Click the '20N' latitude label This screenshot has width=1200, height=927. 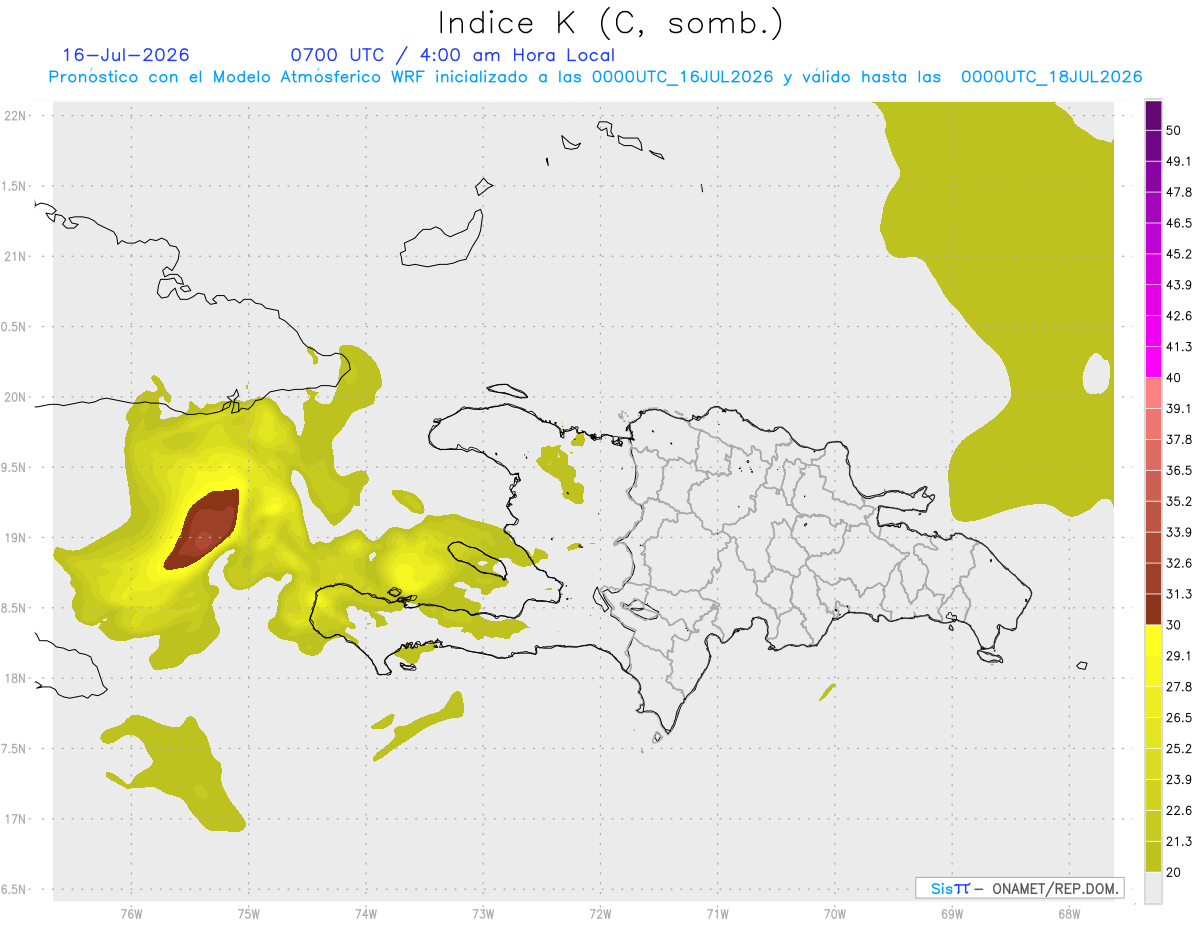(x=15, y=397)
